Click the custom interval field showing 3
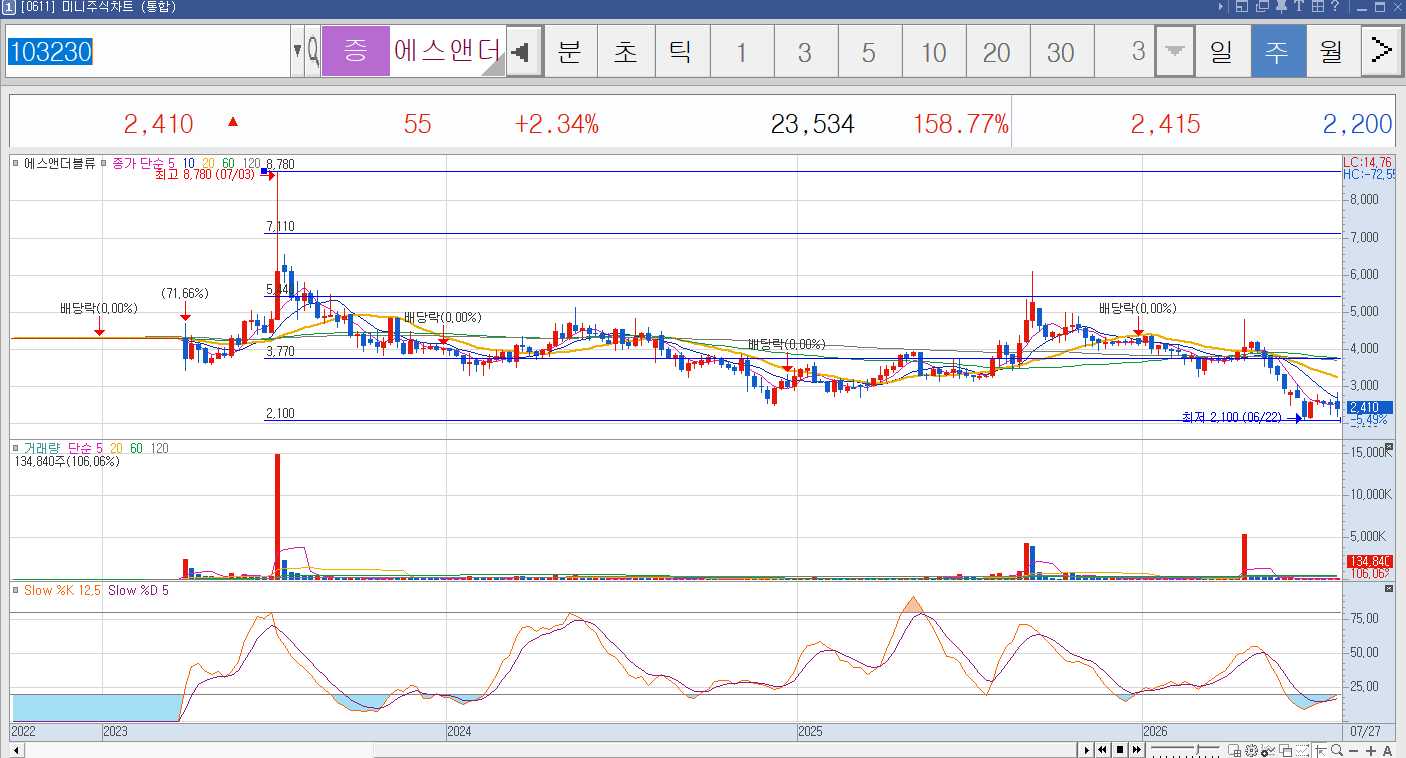The width and height of the screenshot is (1406, 758). (x=1124, y=51)
